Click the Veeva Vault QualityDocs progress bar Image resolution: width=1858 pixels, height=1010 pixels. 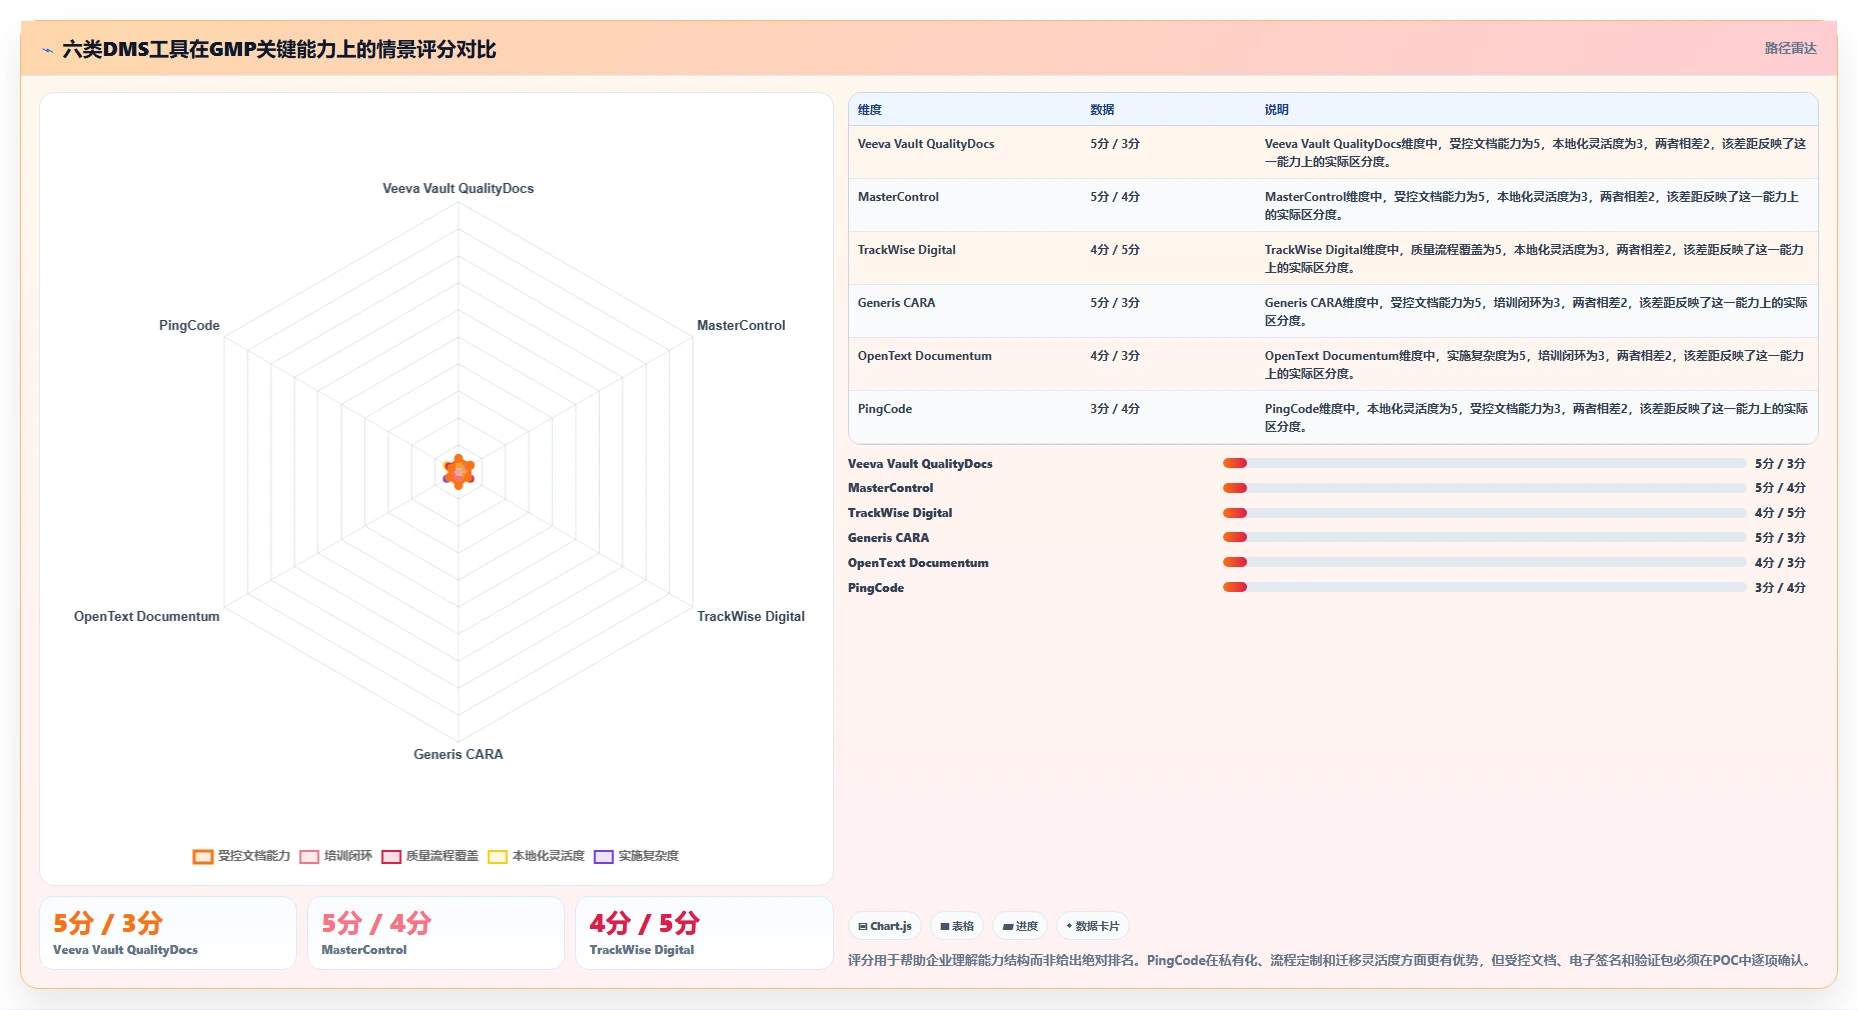(x=1484, y=463)
